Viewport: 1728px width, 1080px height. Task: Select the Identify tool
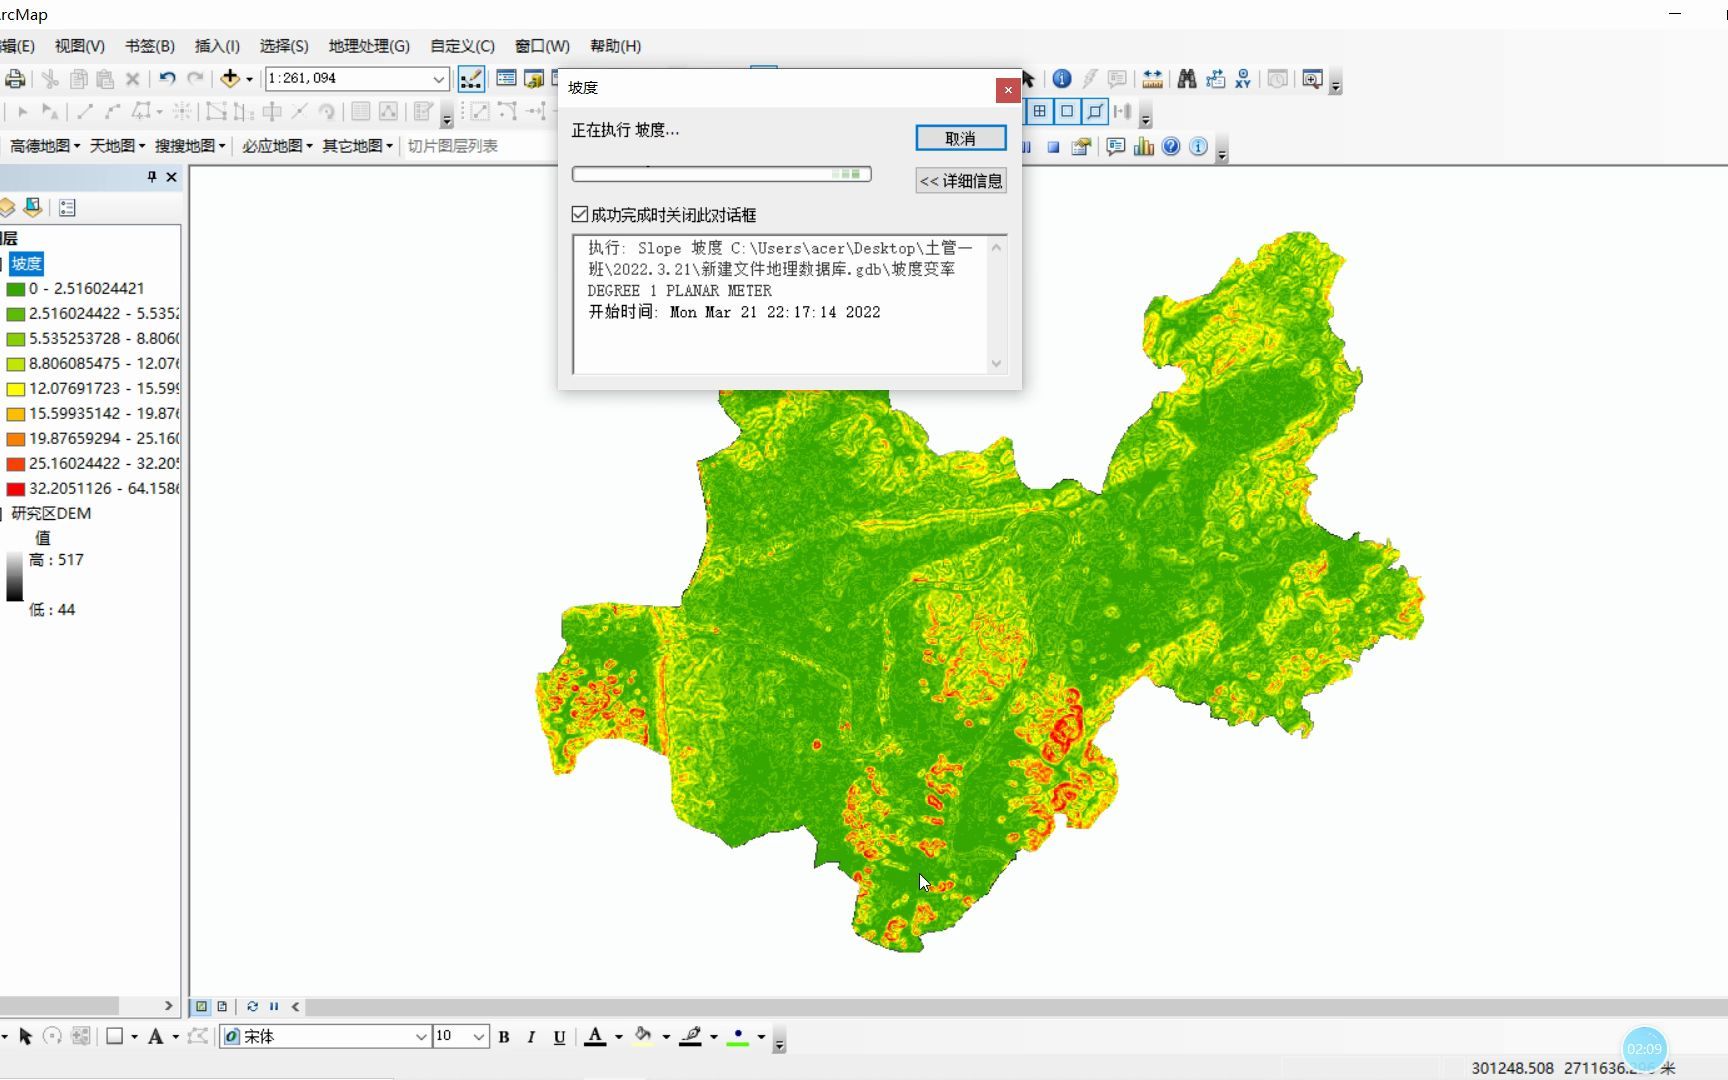[1061, 79]
